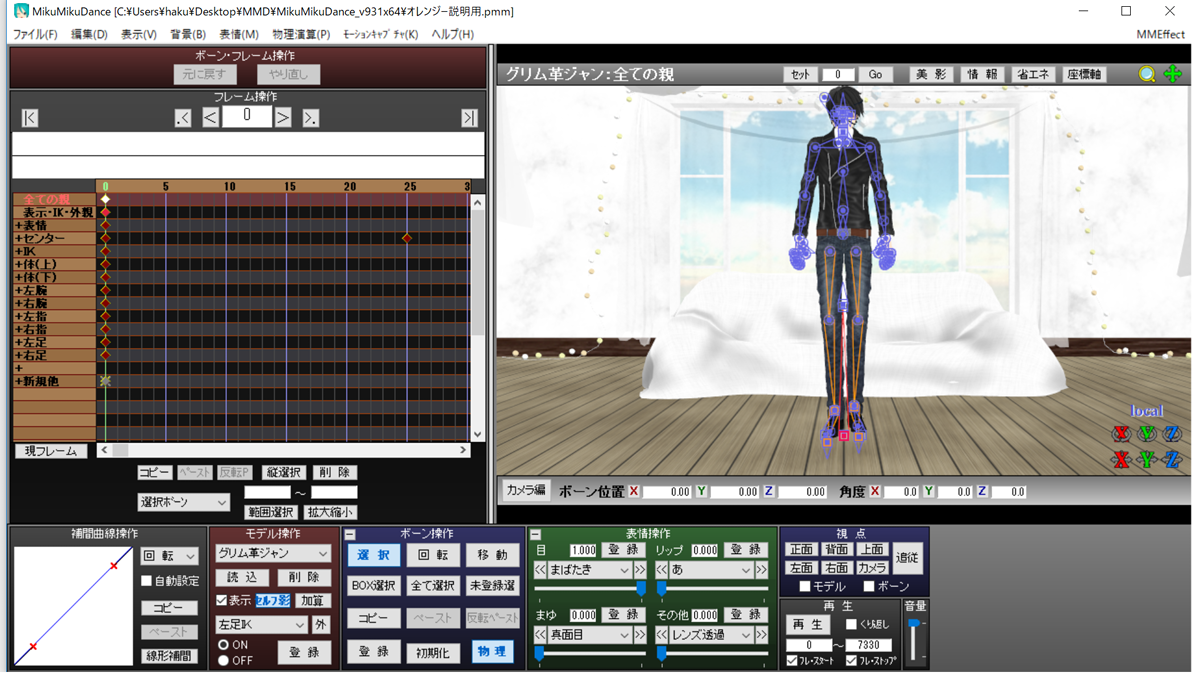
Task: Select 全ての親 keyframe diamond at frame 0
Action: [x=106, y=199]
